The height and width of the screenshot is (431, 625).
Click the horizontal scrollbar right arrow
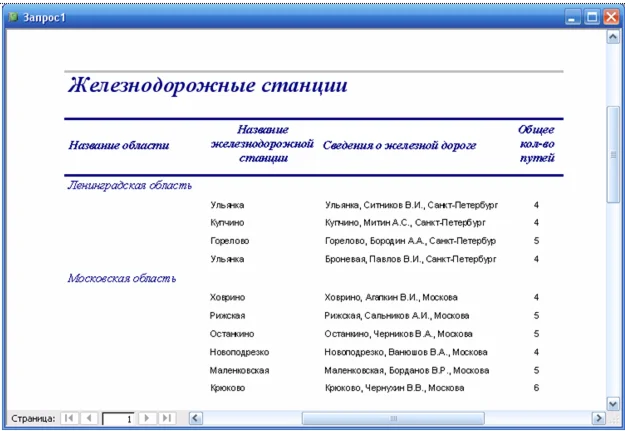point(598,418)
